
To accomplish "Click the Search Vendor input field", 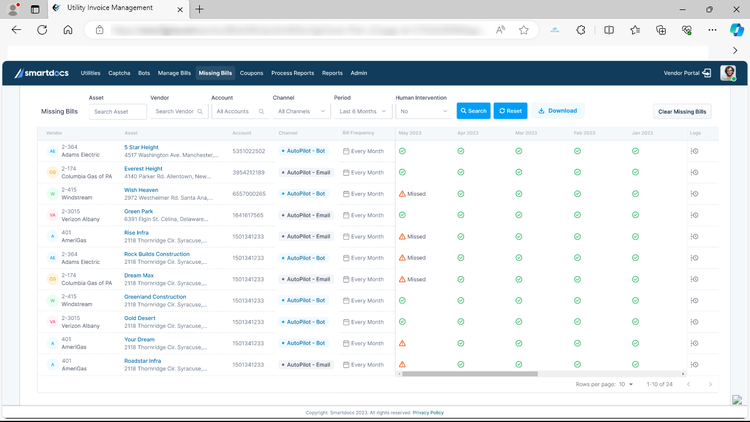I will 179,111.
